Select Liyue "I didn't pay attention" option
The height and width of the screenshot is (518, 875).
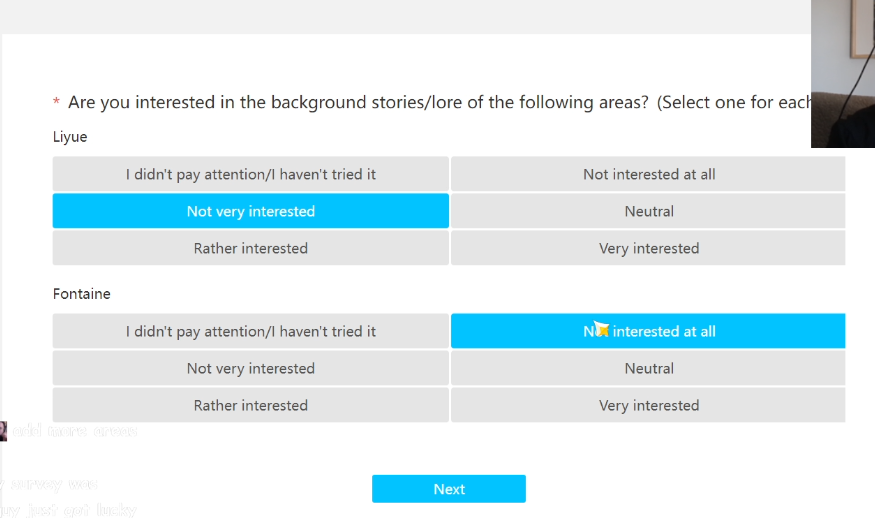(251, 174)
